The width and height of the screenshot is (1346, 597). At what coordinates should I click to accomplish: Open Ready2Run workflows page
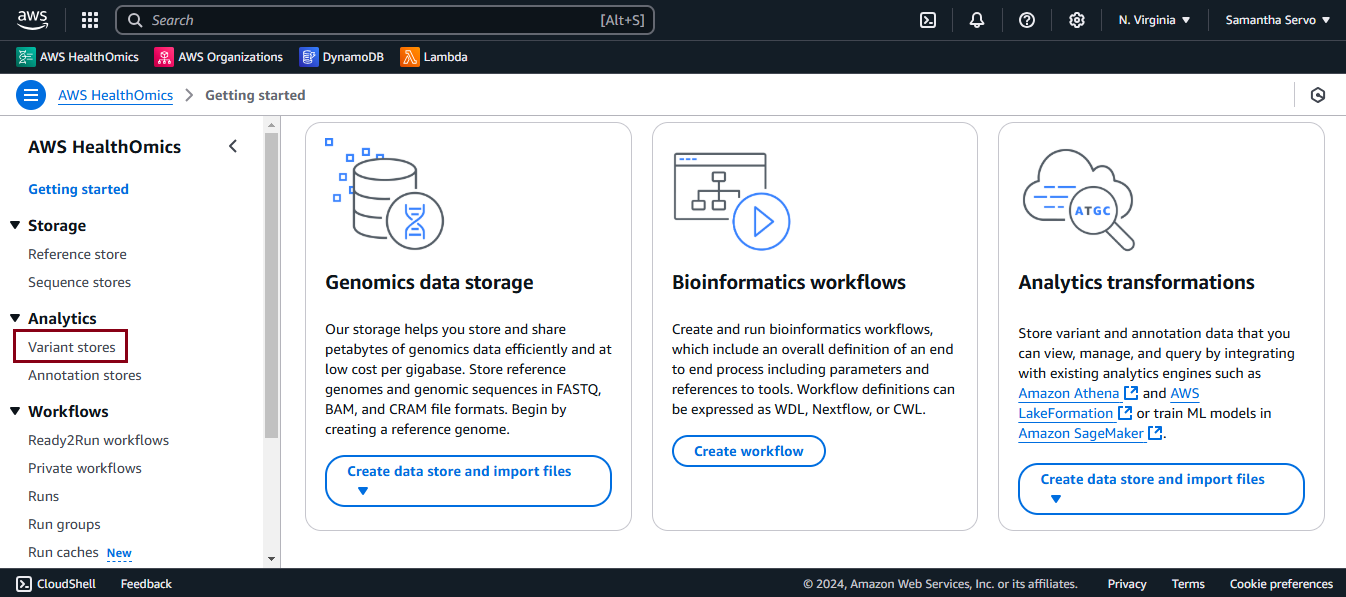pos(98,440)
